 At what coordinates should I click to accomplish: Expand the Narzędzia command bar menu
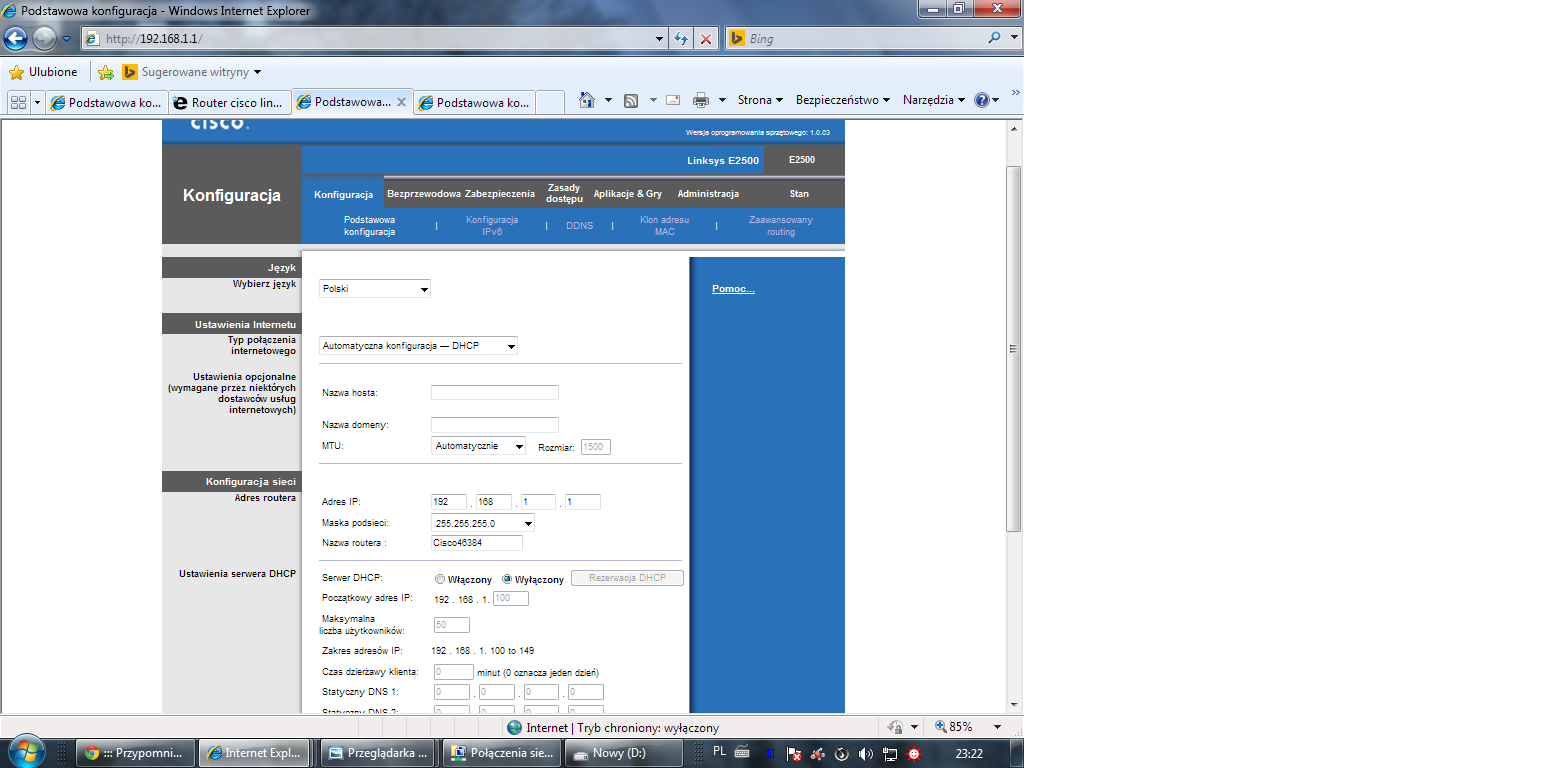tap(934, 100)
